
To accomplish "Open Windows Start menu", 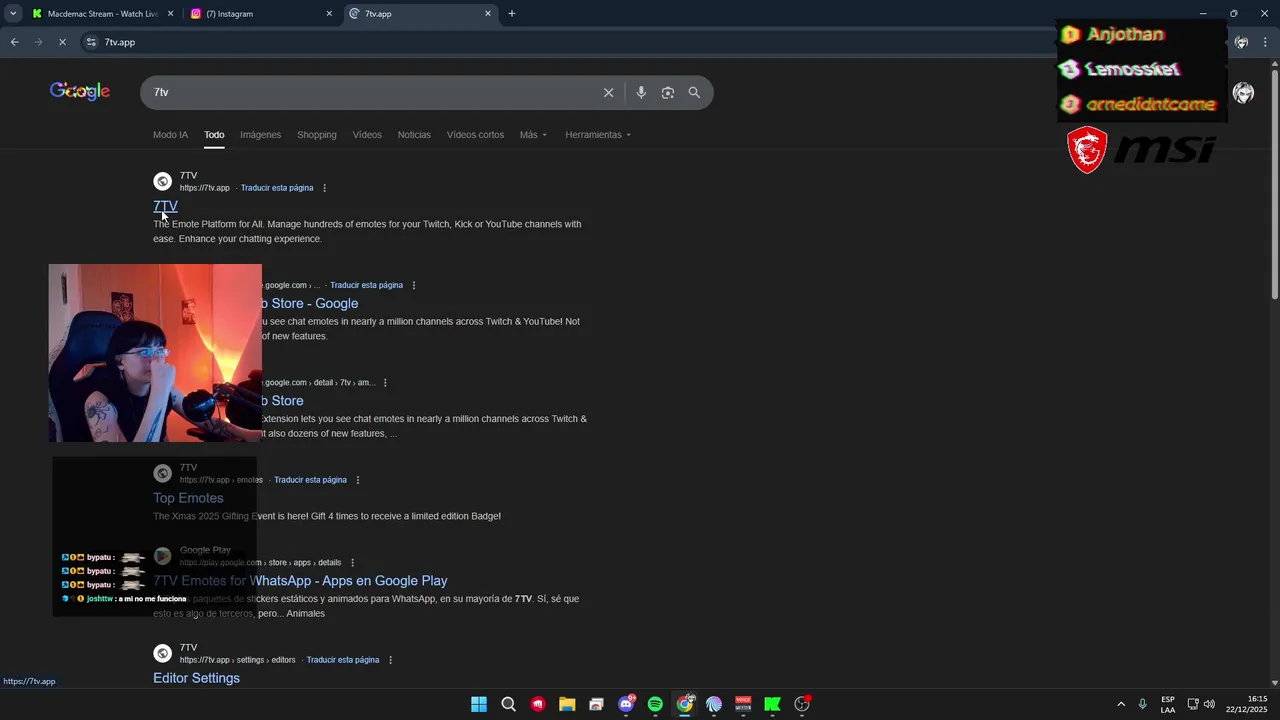I will coord(479,704).
